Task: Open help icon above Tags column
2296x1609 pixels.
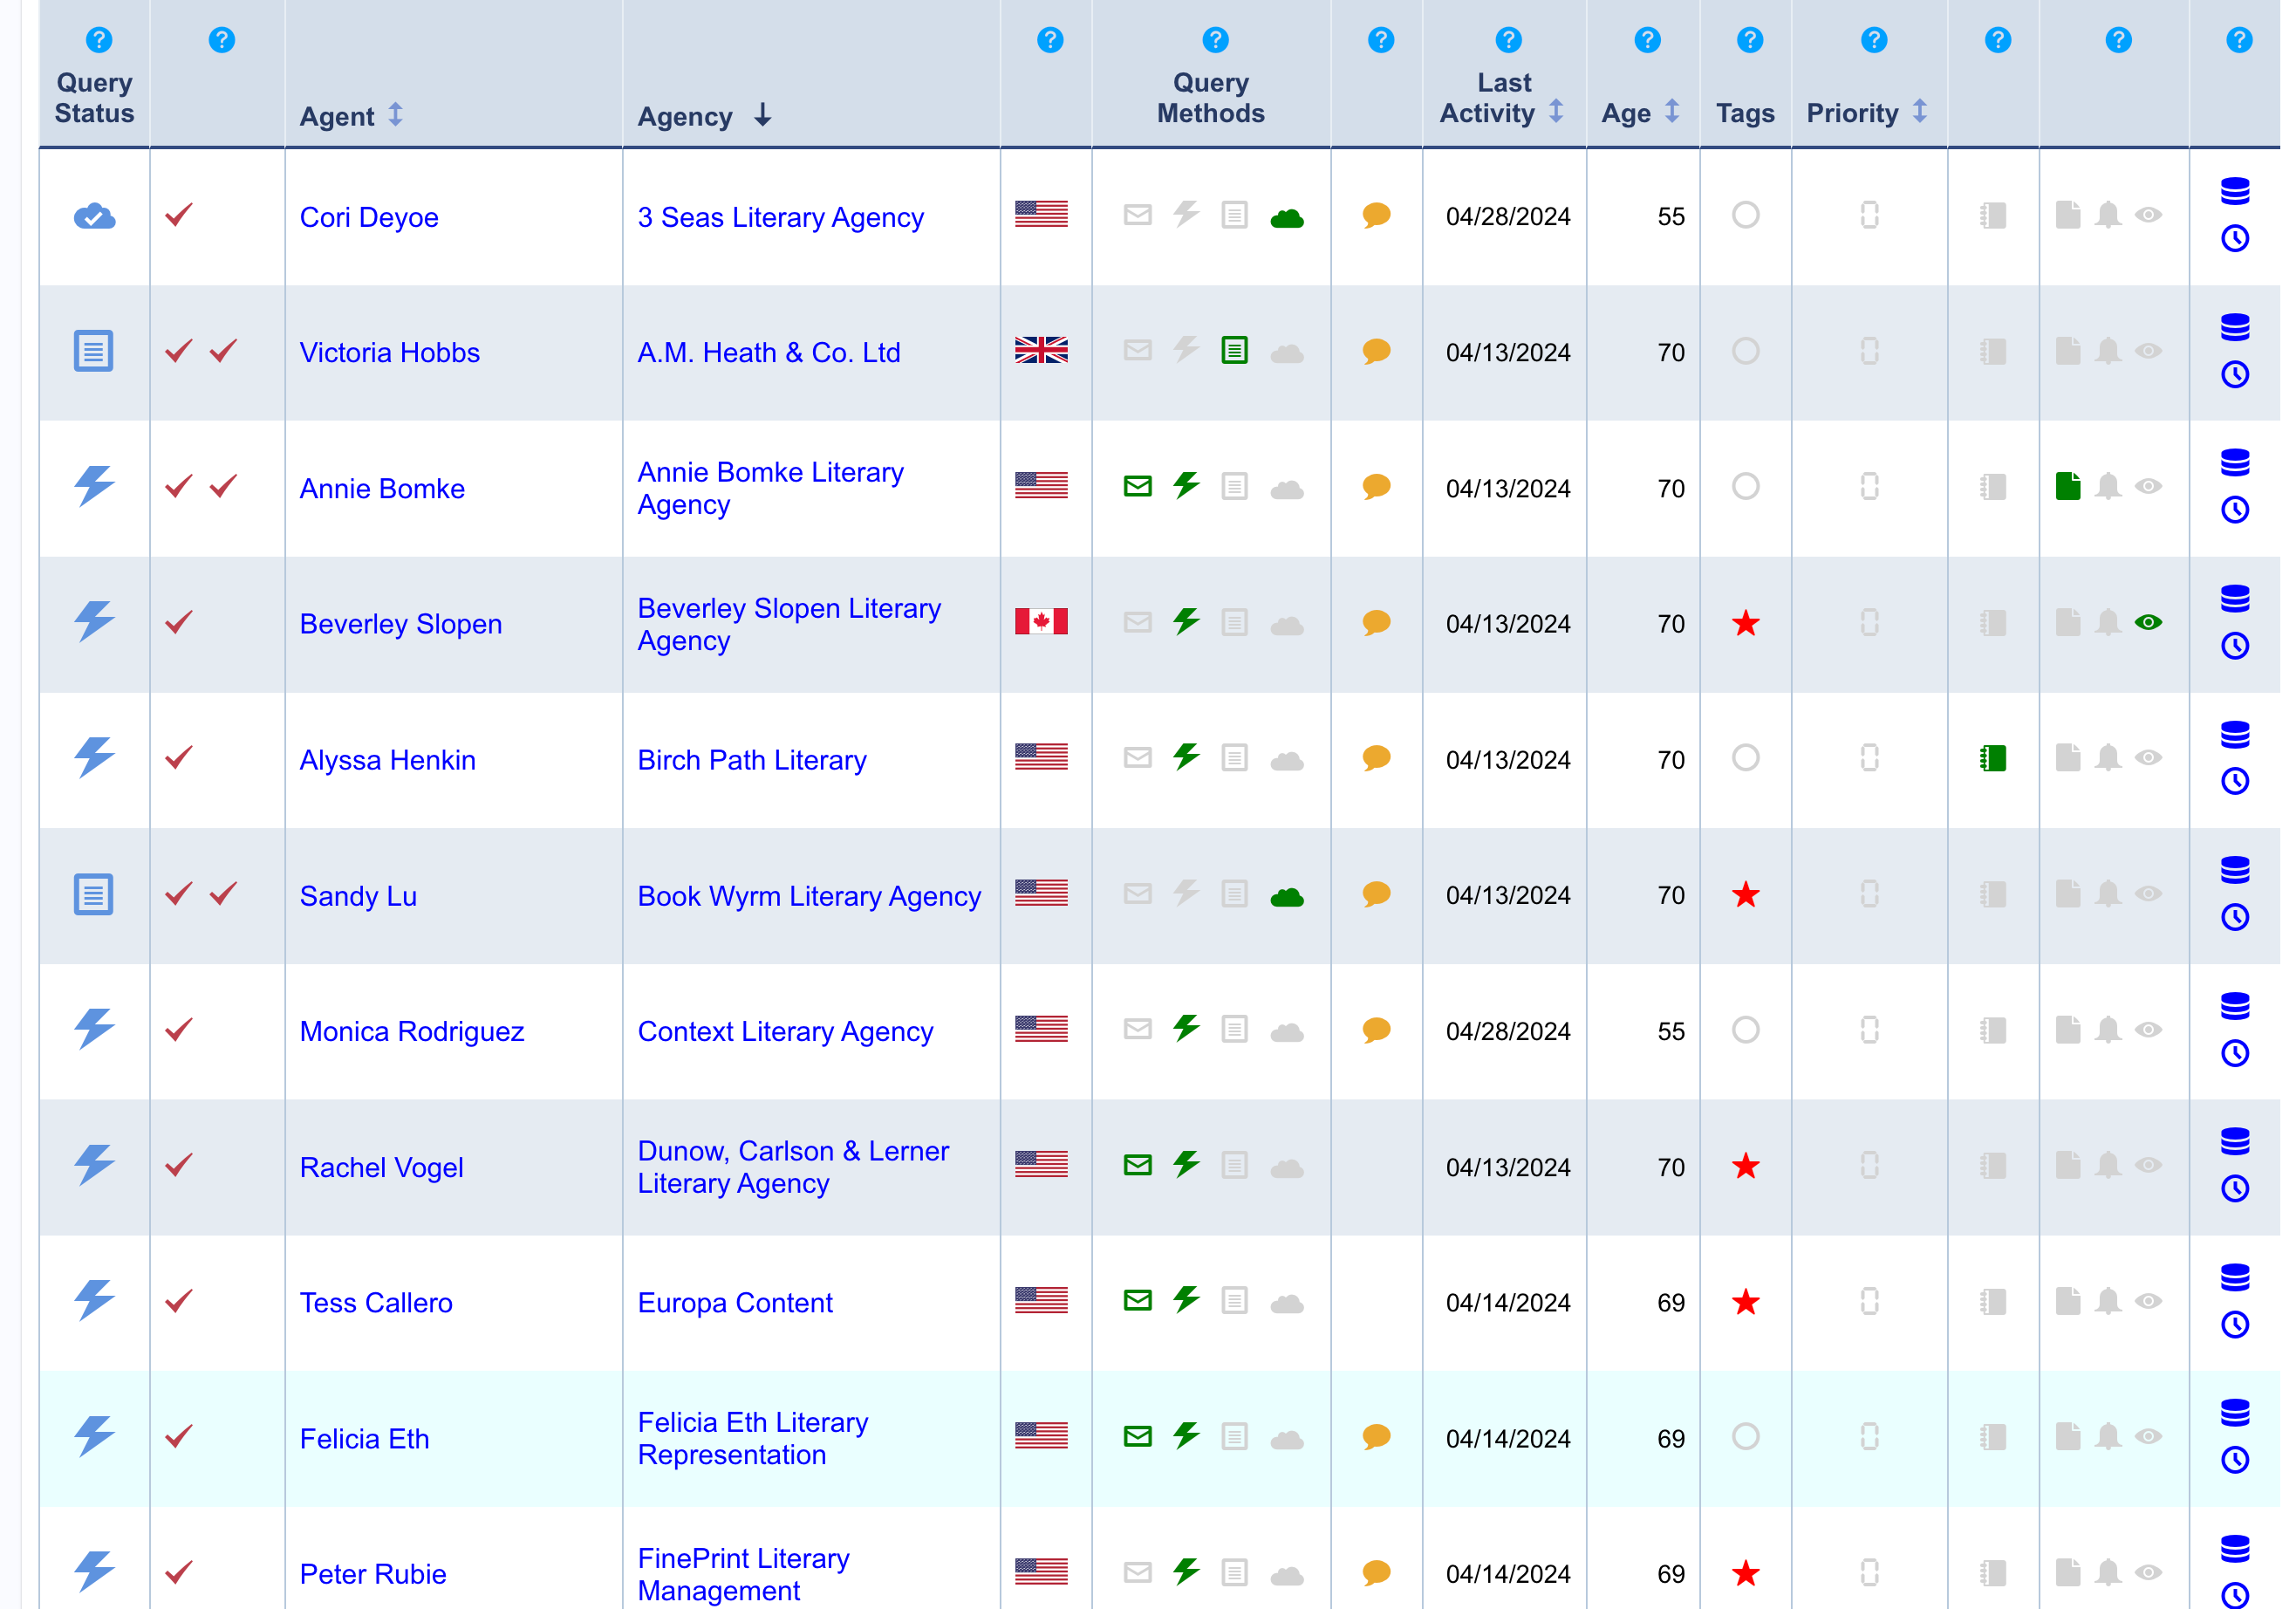Action: click(1750, 40)
